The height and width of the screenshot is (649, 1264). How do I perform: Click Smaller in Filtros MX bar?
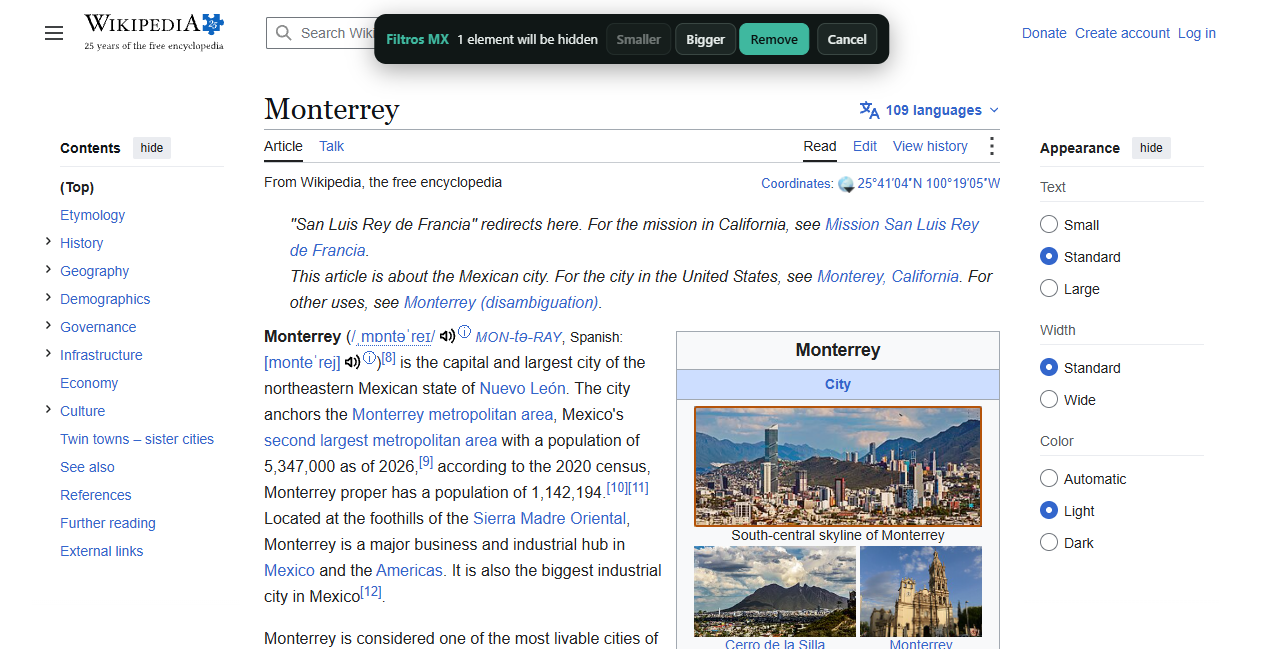[638, 39]
